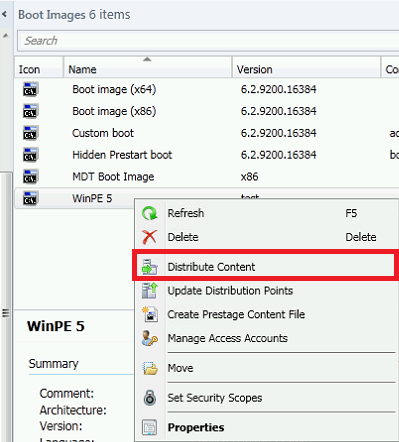The height and width of the screenshot is (442, 399).
Task: Click the MDT Boot Image row icon
Action: [x=30, y=177]
